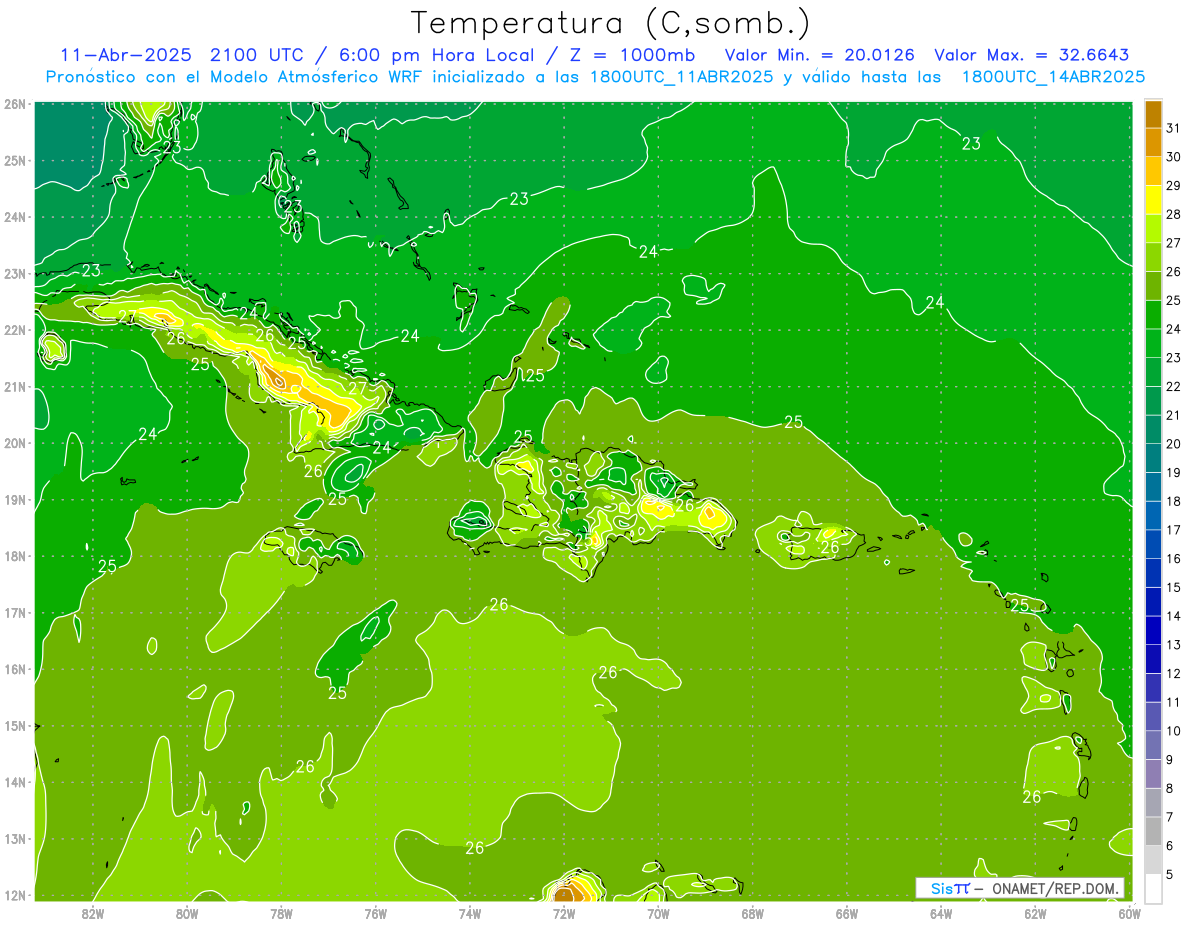
Task: Click the title 'Temperatura (C,somb.)'
Action: (x=611, y=23)
